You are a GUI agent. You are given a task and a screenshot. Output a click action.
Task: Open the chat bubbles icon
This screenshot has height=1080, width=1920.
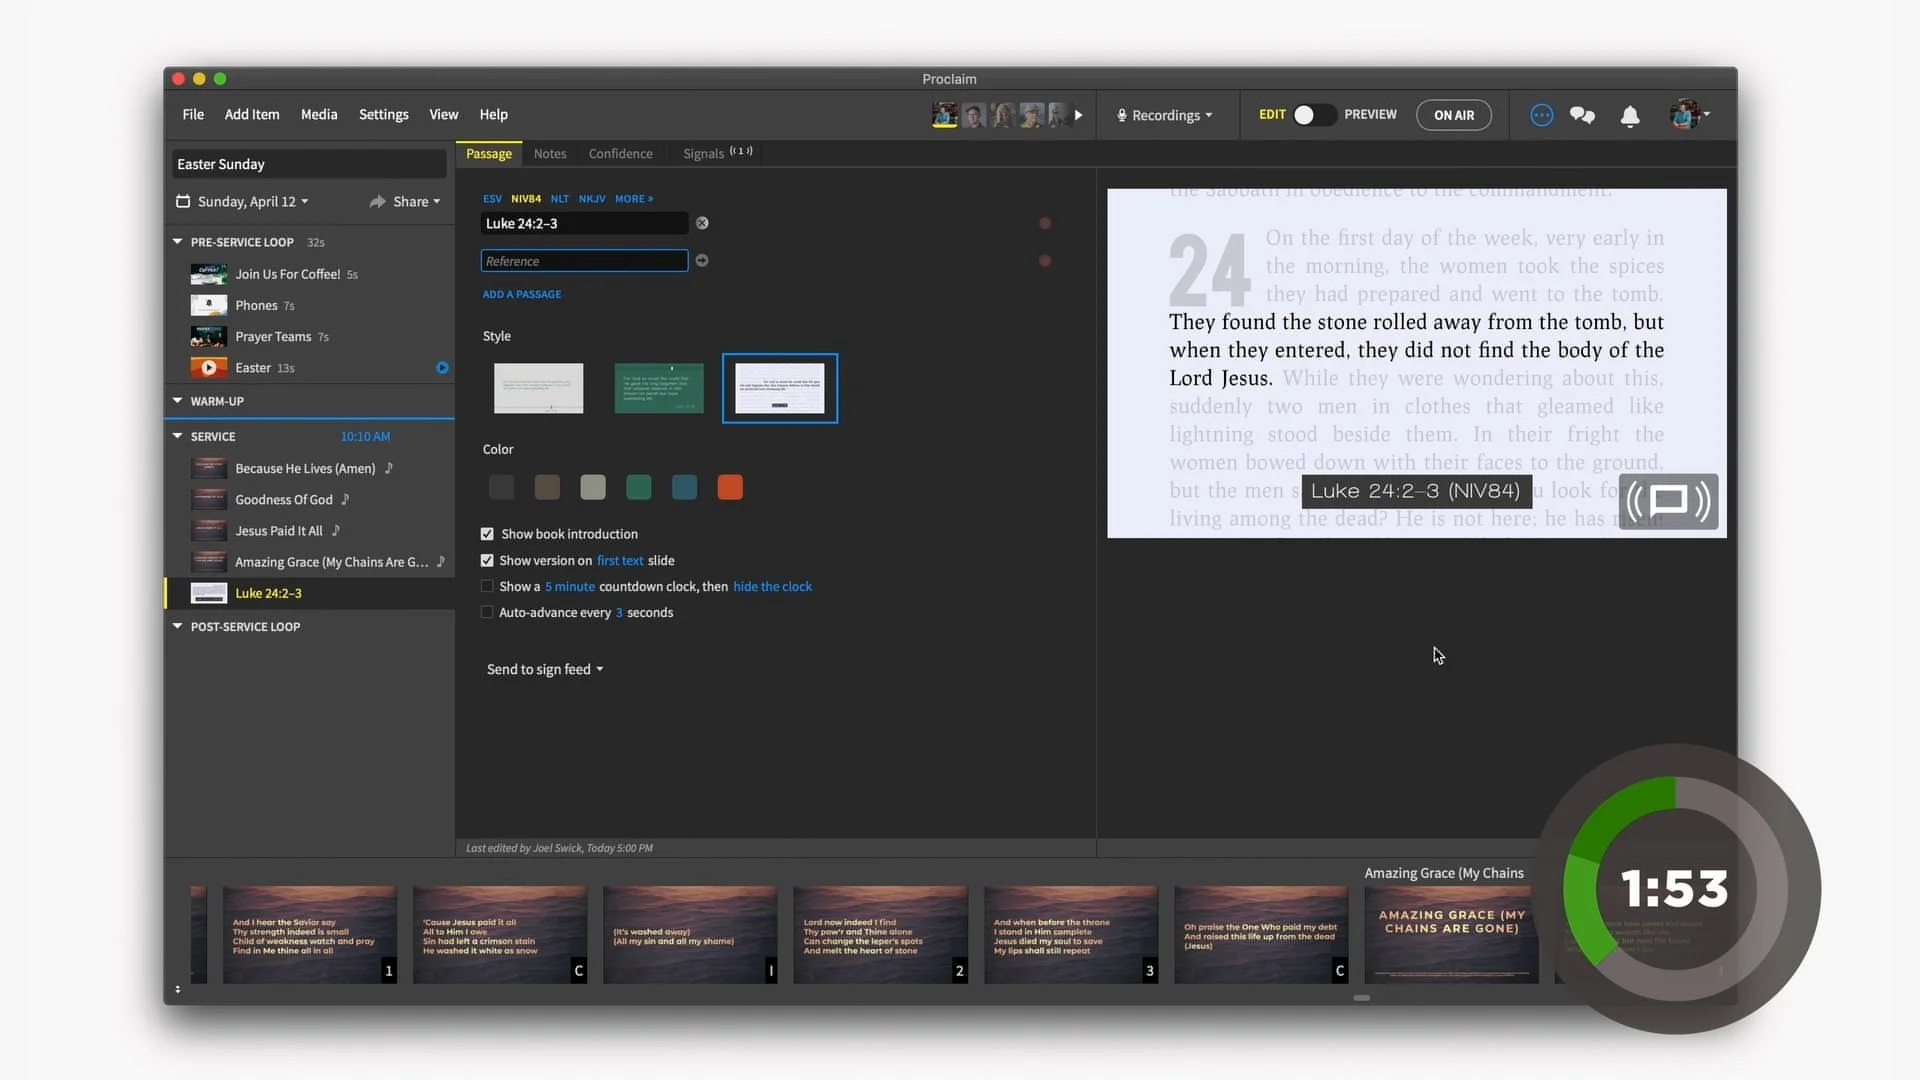1582,116
